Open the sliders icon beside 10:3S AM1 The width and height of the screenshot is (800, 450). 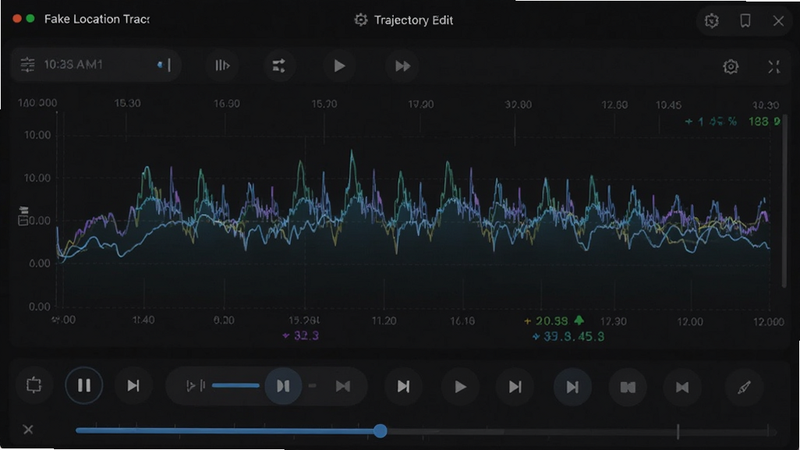point(28,65)
